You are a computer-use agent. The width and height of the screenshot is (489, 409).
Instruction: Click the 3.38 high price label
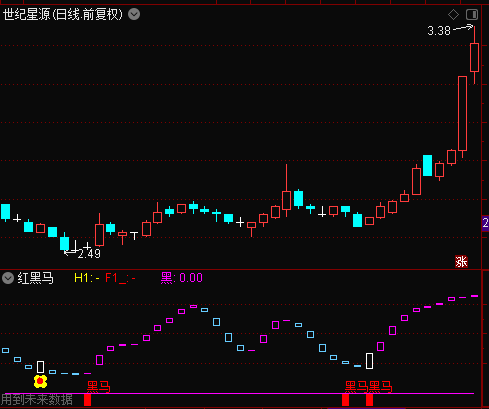439,31
